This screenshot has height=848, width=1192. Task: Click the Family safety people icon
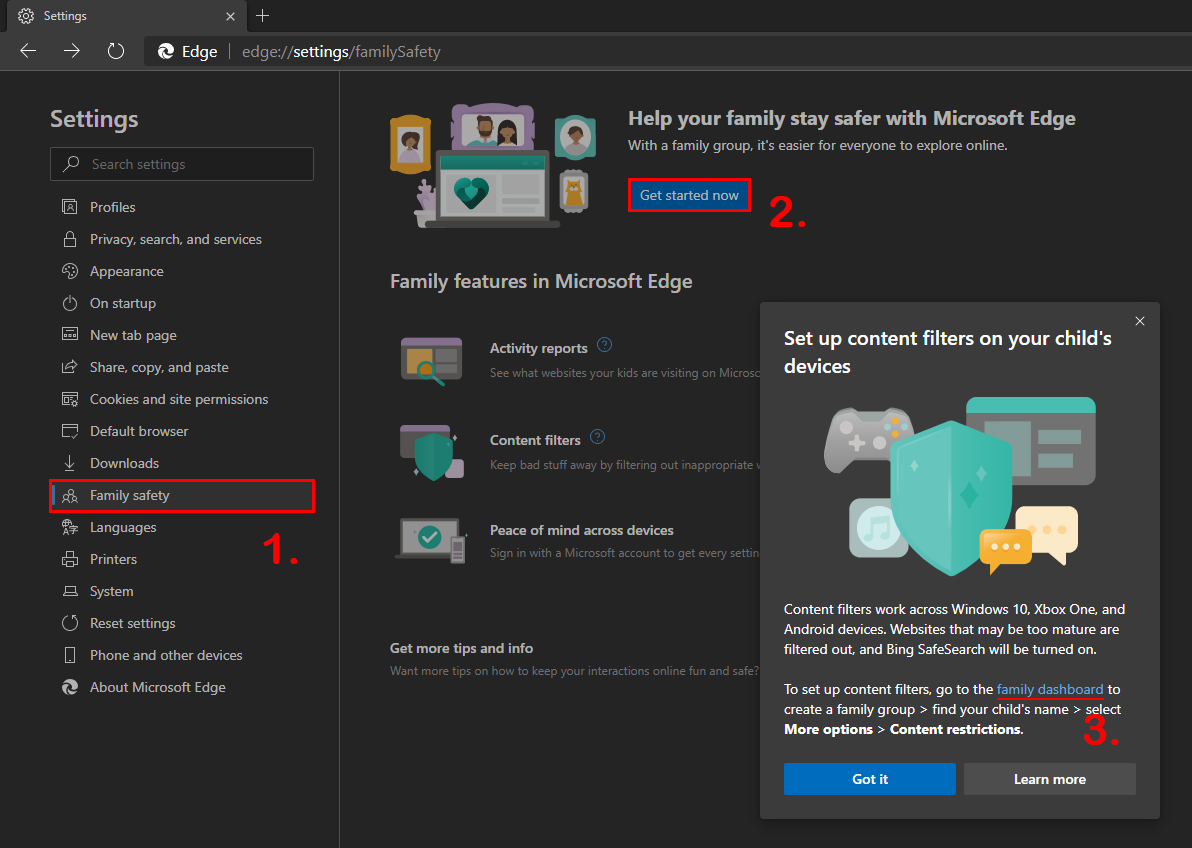(70, 496)
